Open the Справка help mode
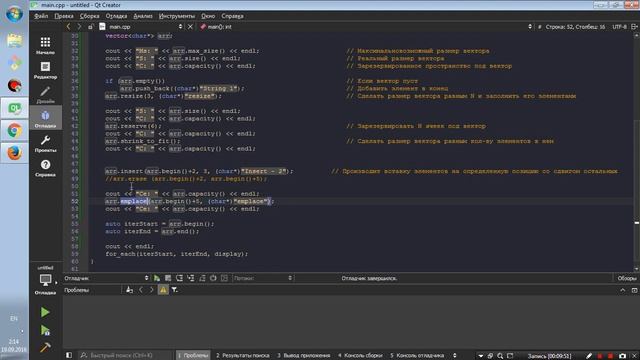Image resolution: width=640 pixels, height=360 pixels. 45,168
